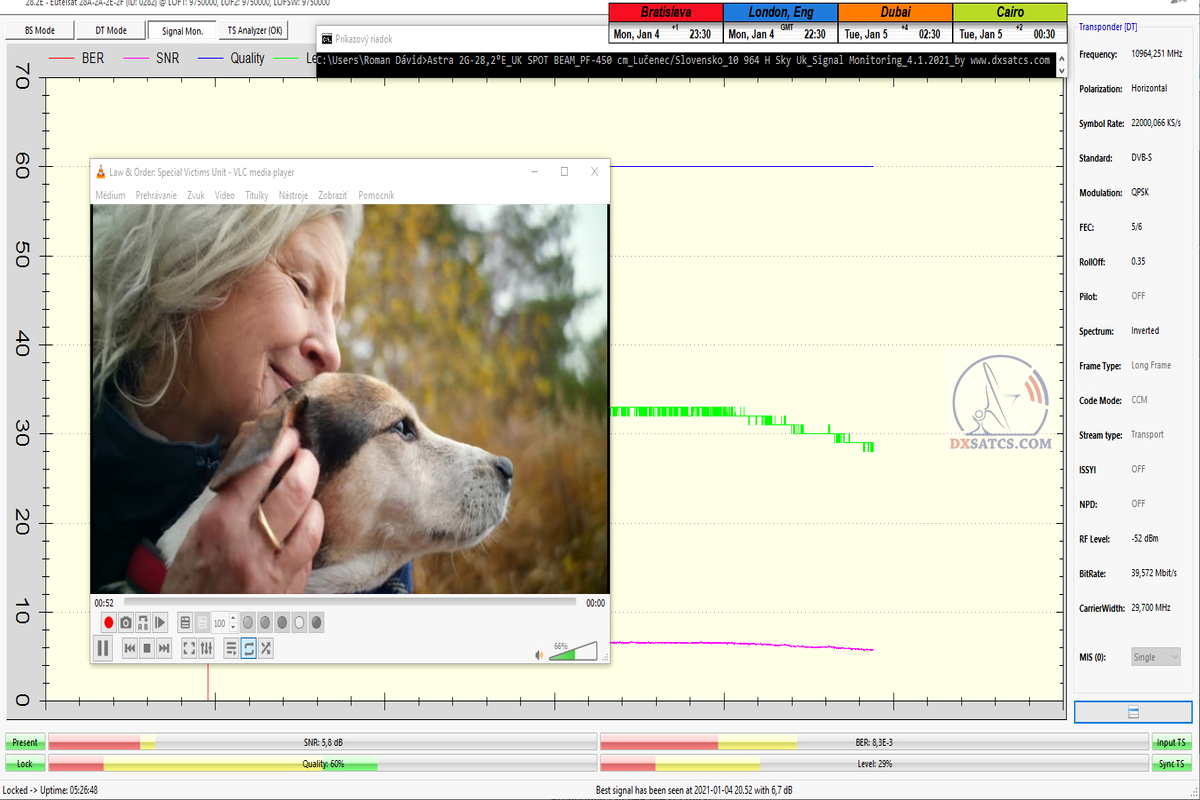Pause the video playback

(x=103, y=648)
